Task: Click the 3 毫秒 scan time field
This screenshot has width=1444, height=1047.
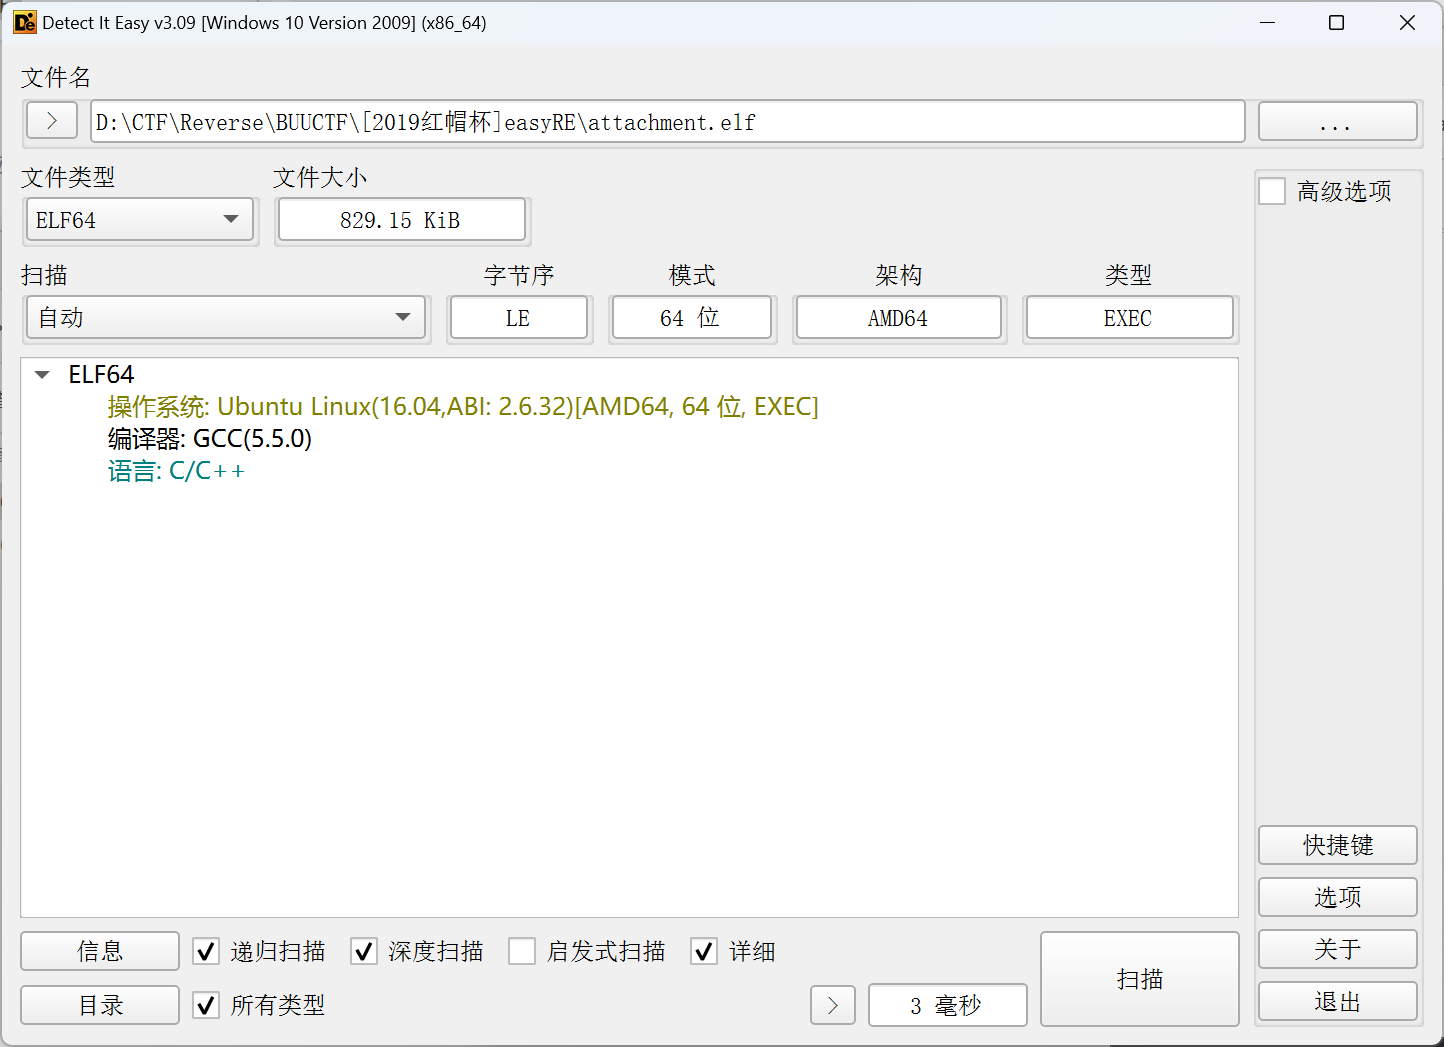Action: 947,1005
